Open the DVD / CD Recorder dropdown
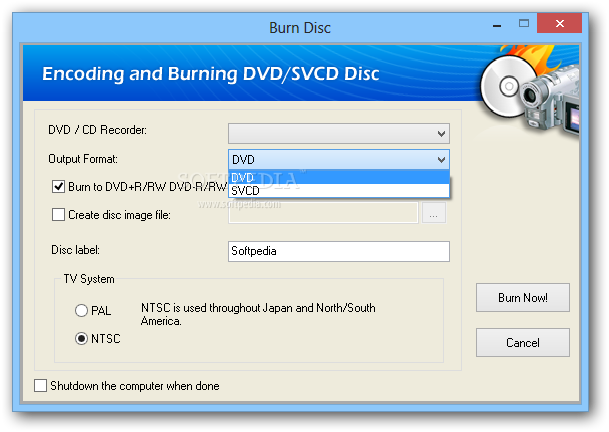 click(x=339, y=133)
